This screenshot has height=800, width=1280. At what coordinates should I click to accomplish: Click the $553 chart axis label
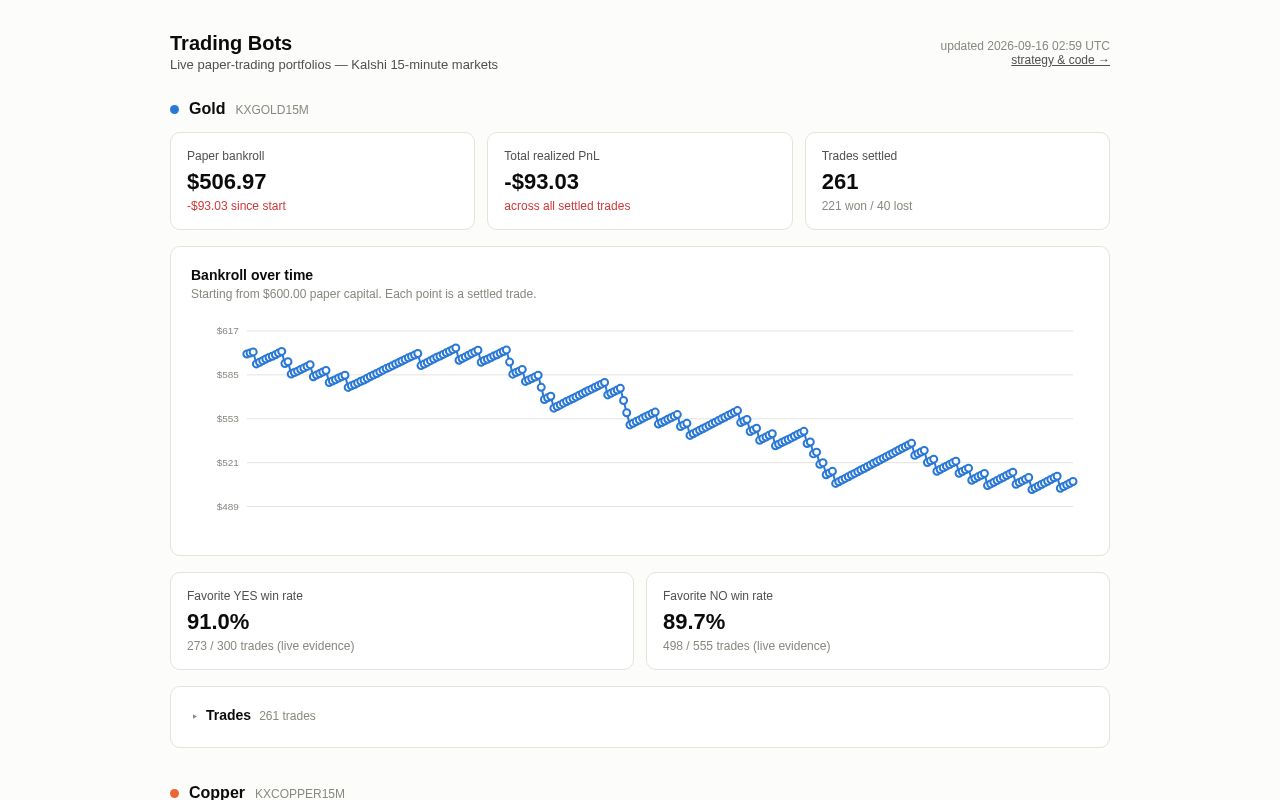(x=228, y=419)
